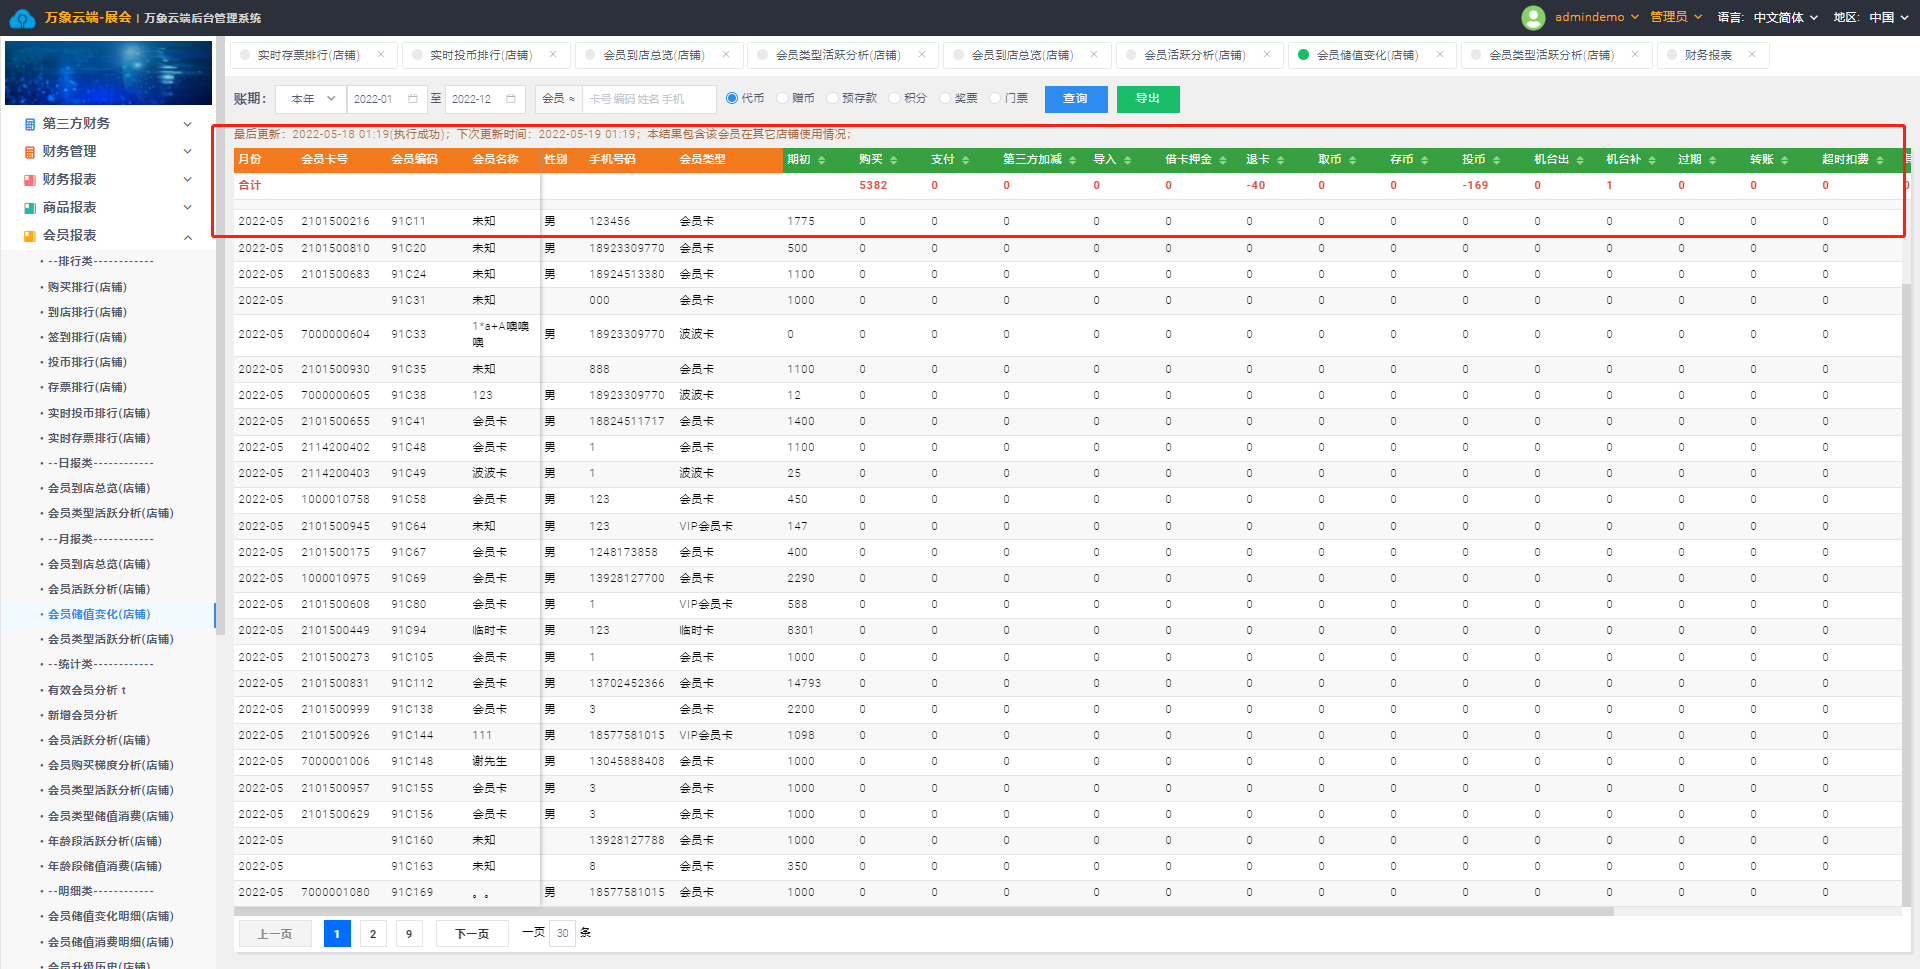The height and width of the screenshot is (969, 1920).
Task: Sort by the 借卡押金 column arrows
Action: coord(1223,160)
